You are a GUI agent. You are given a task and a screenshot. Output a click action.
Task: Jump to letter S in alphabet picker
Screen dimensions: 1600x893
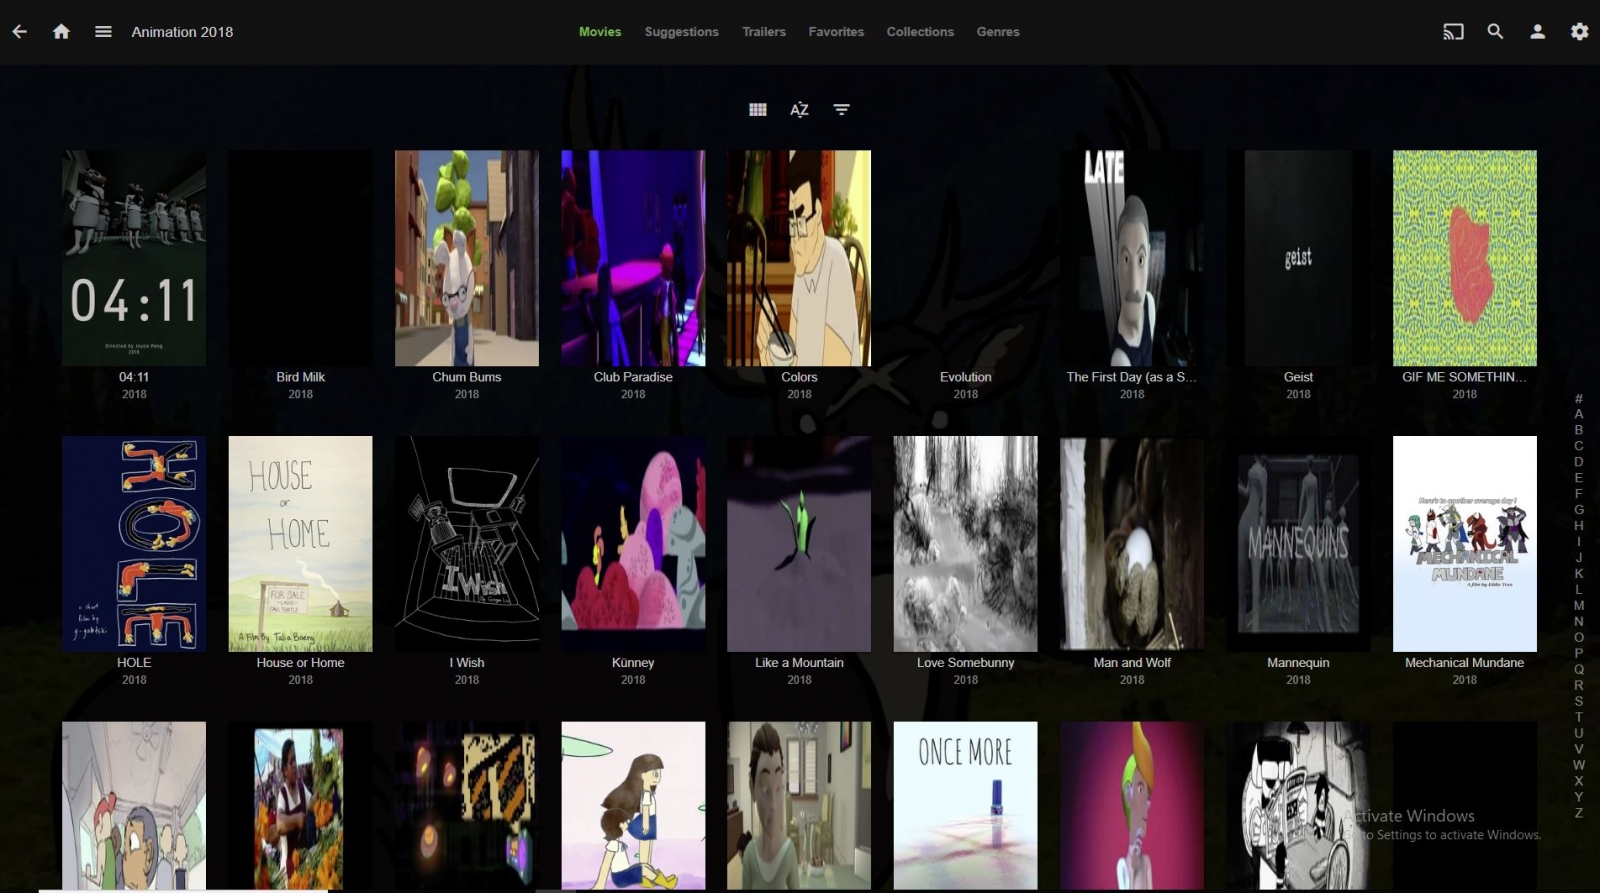(x=1579, y=701)
